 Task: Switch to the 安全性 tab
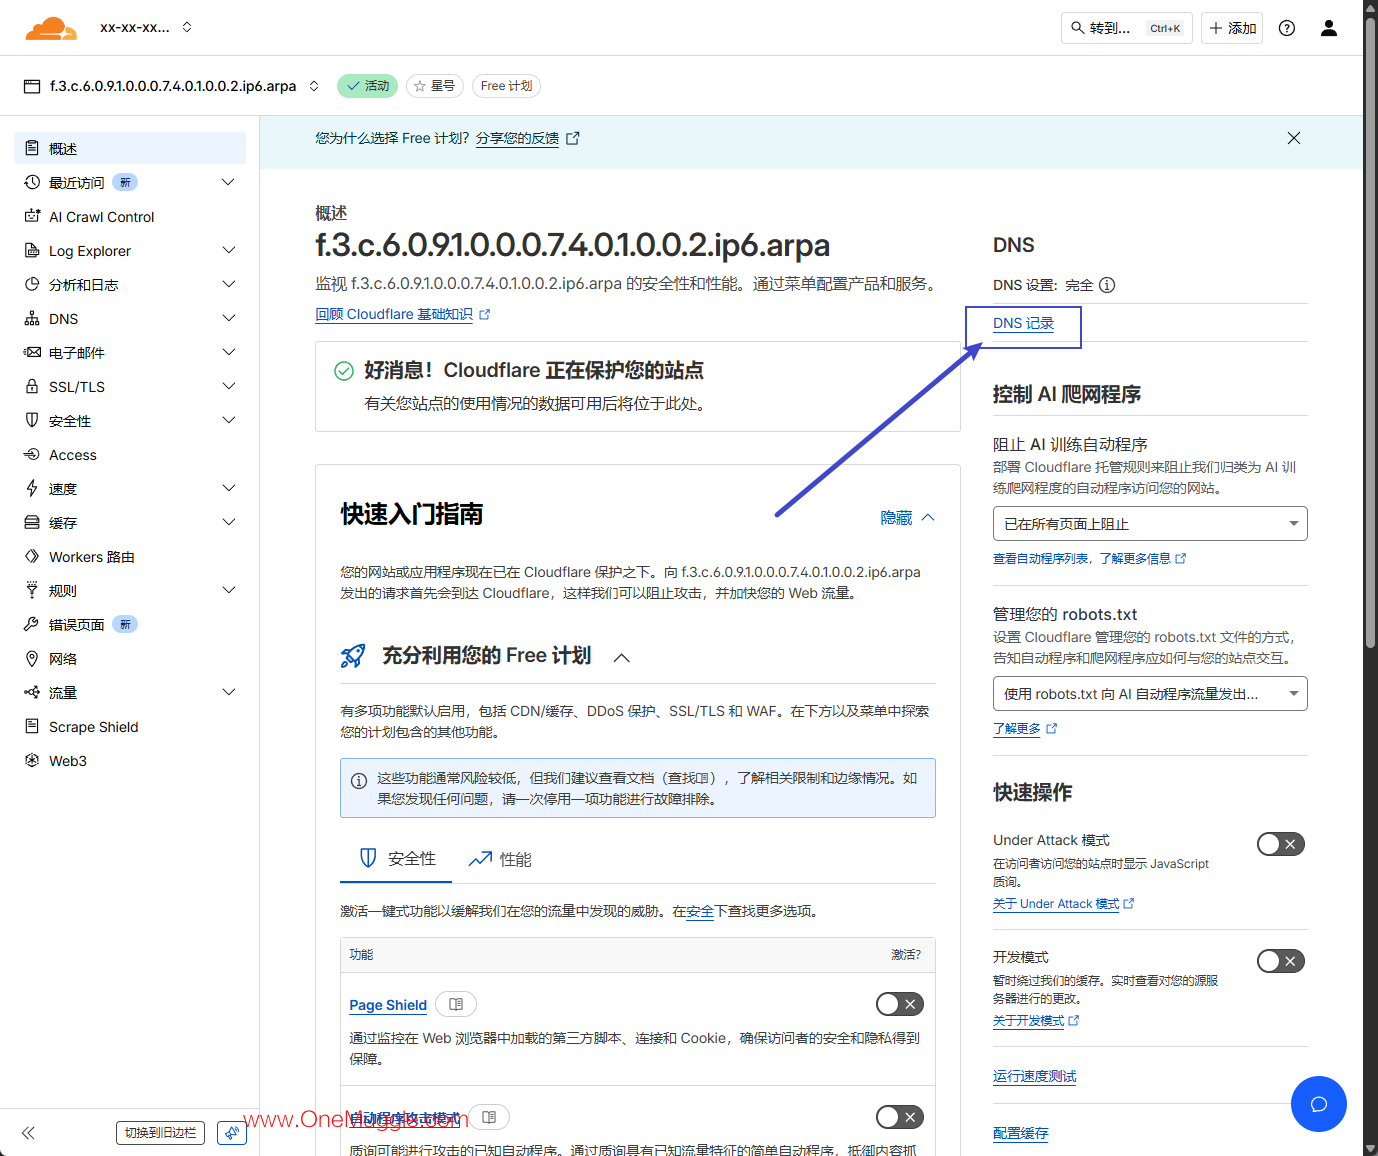pos(396,859)
